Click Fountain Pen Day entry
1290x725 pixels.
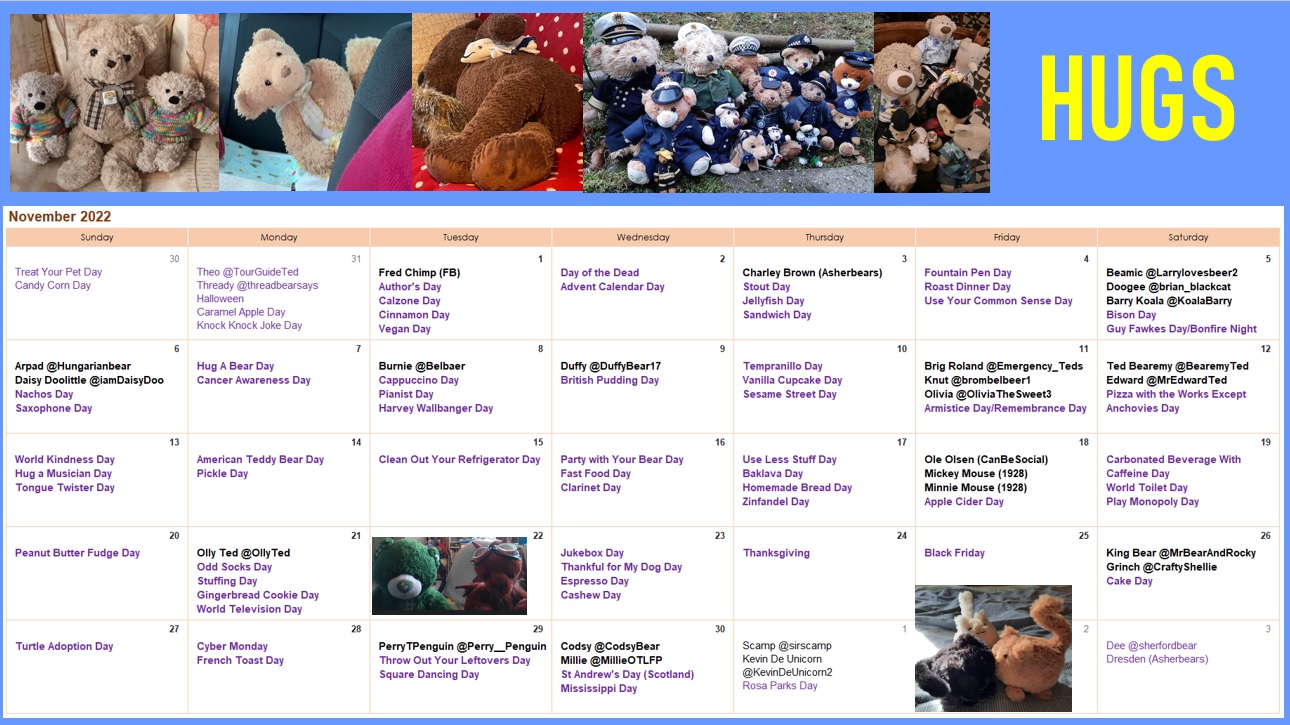pos(968,273)
